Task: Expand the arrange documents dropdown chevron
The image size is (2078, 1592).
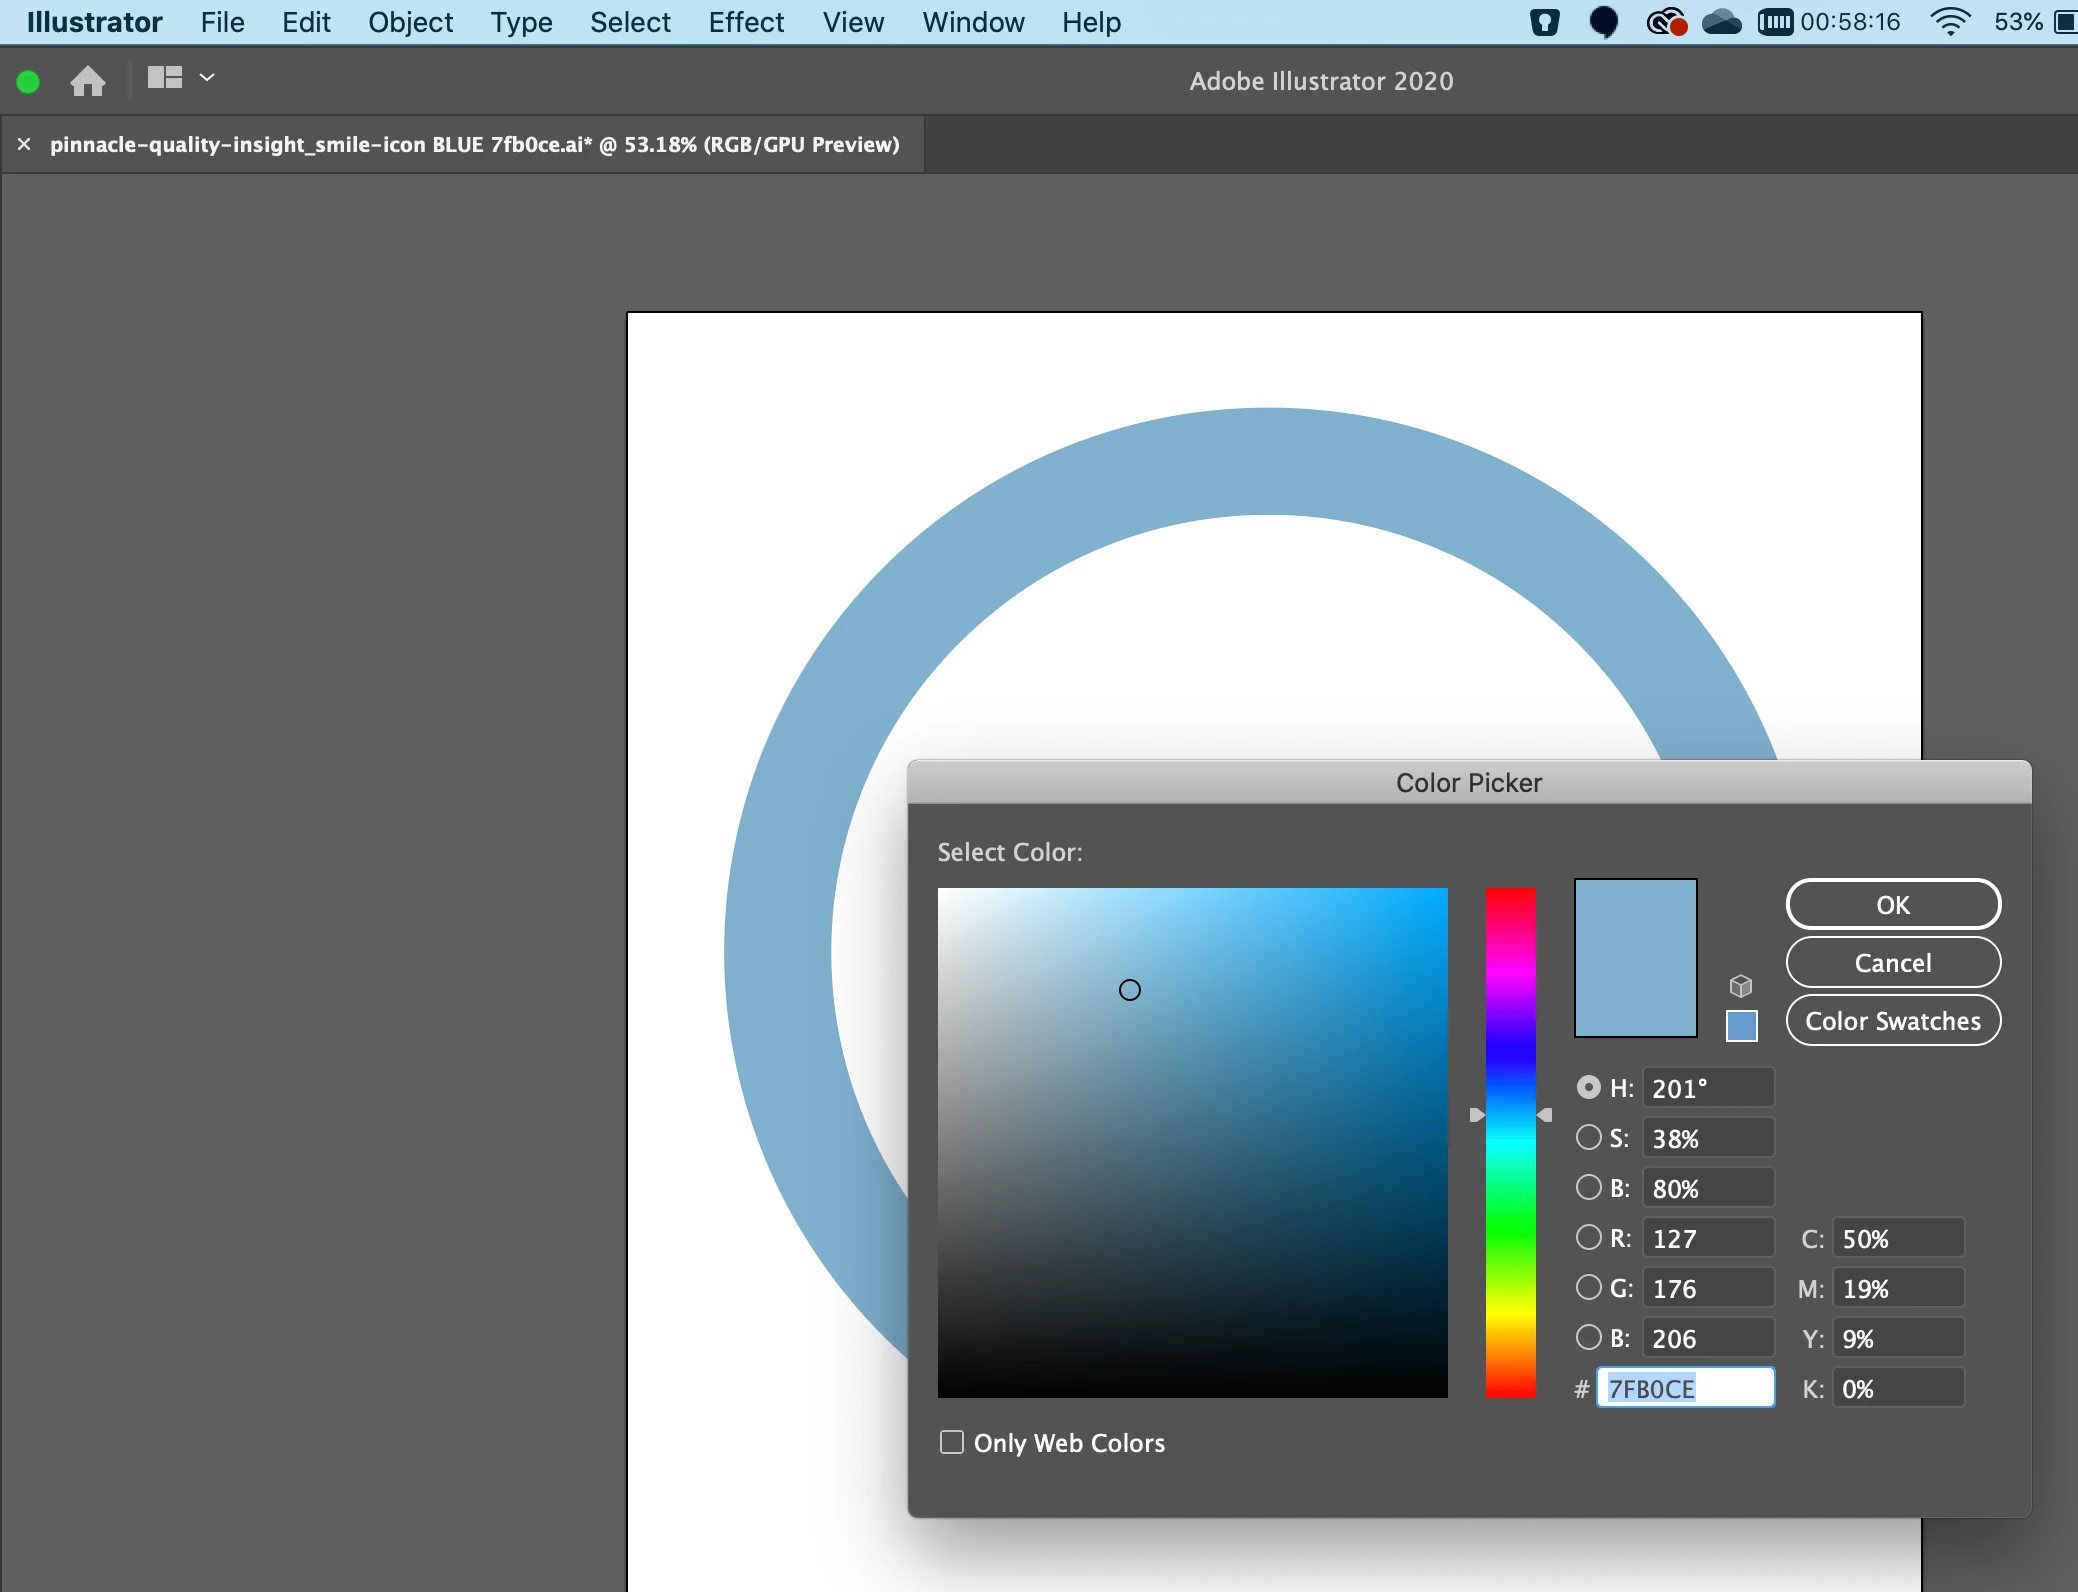Action: (x=207, y=78)
